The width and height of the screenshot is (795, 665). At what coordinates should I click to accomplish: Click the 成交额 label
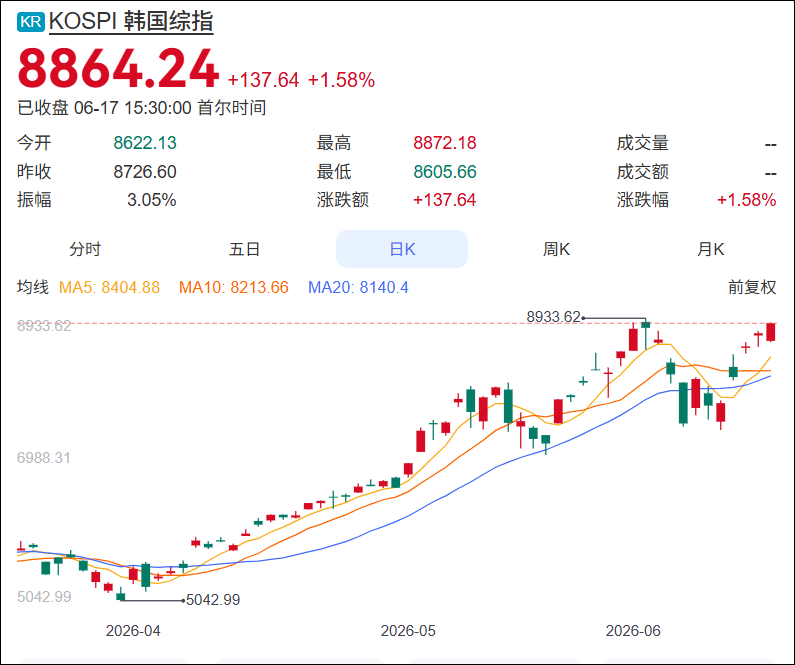(642, 172)
